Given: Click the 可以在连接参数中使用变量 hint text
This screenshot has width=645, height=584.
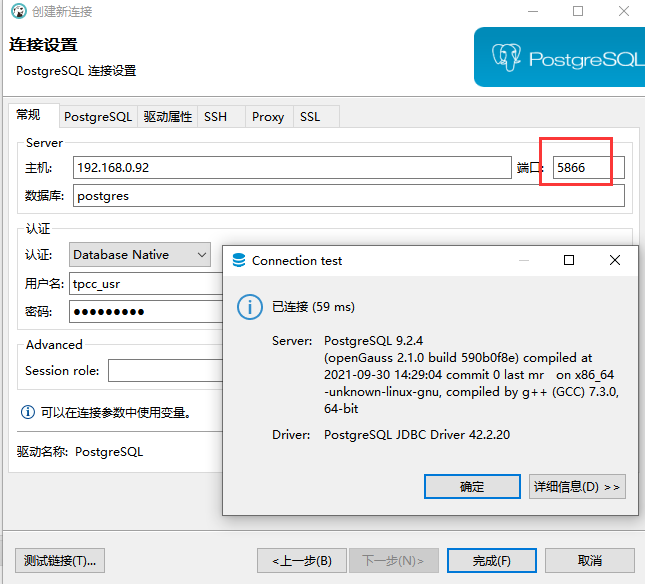Looking at the screenshot, I should tap(116, 412).
